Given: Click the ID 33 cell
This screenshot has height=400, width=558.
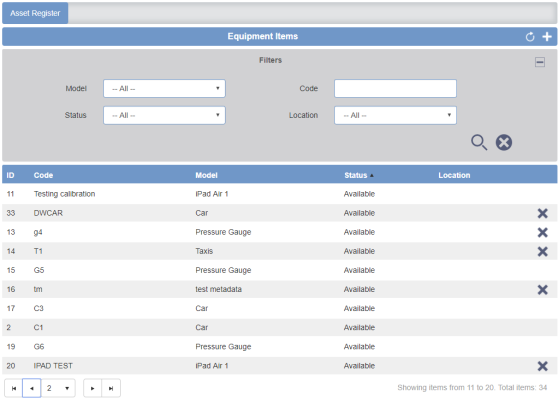Looking at the screenshot, I should point(11,213).
